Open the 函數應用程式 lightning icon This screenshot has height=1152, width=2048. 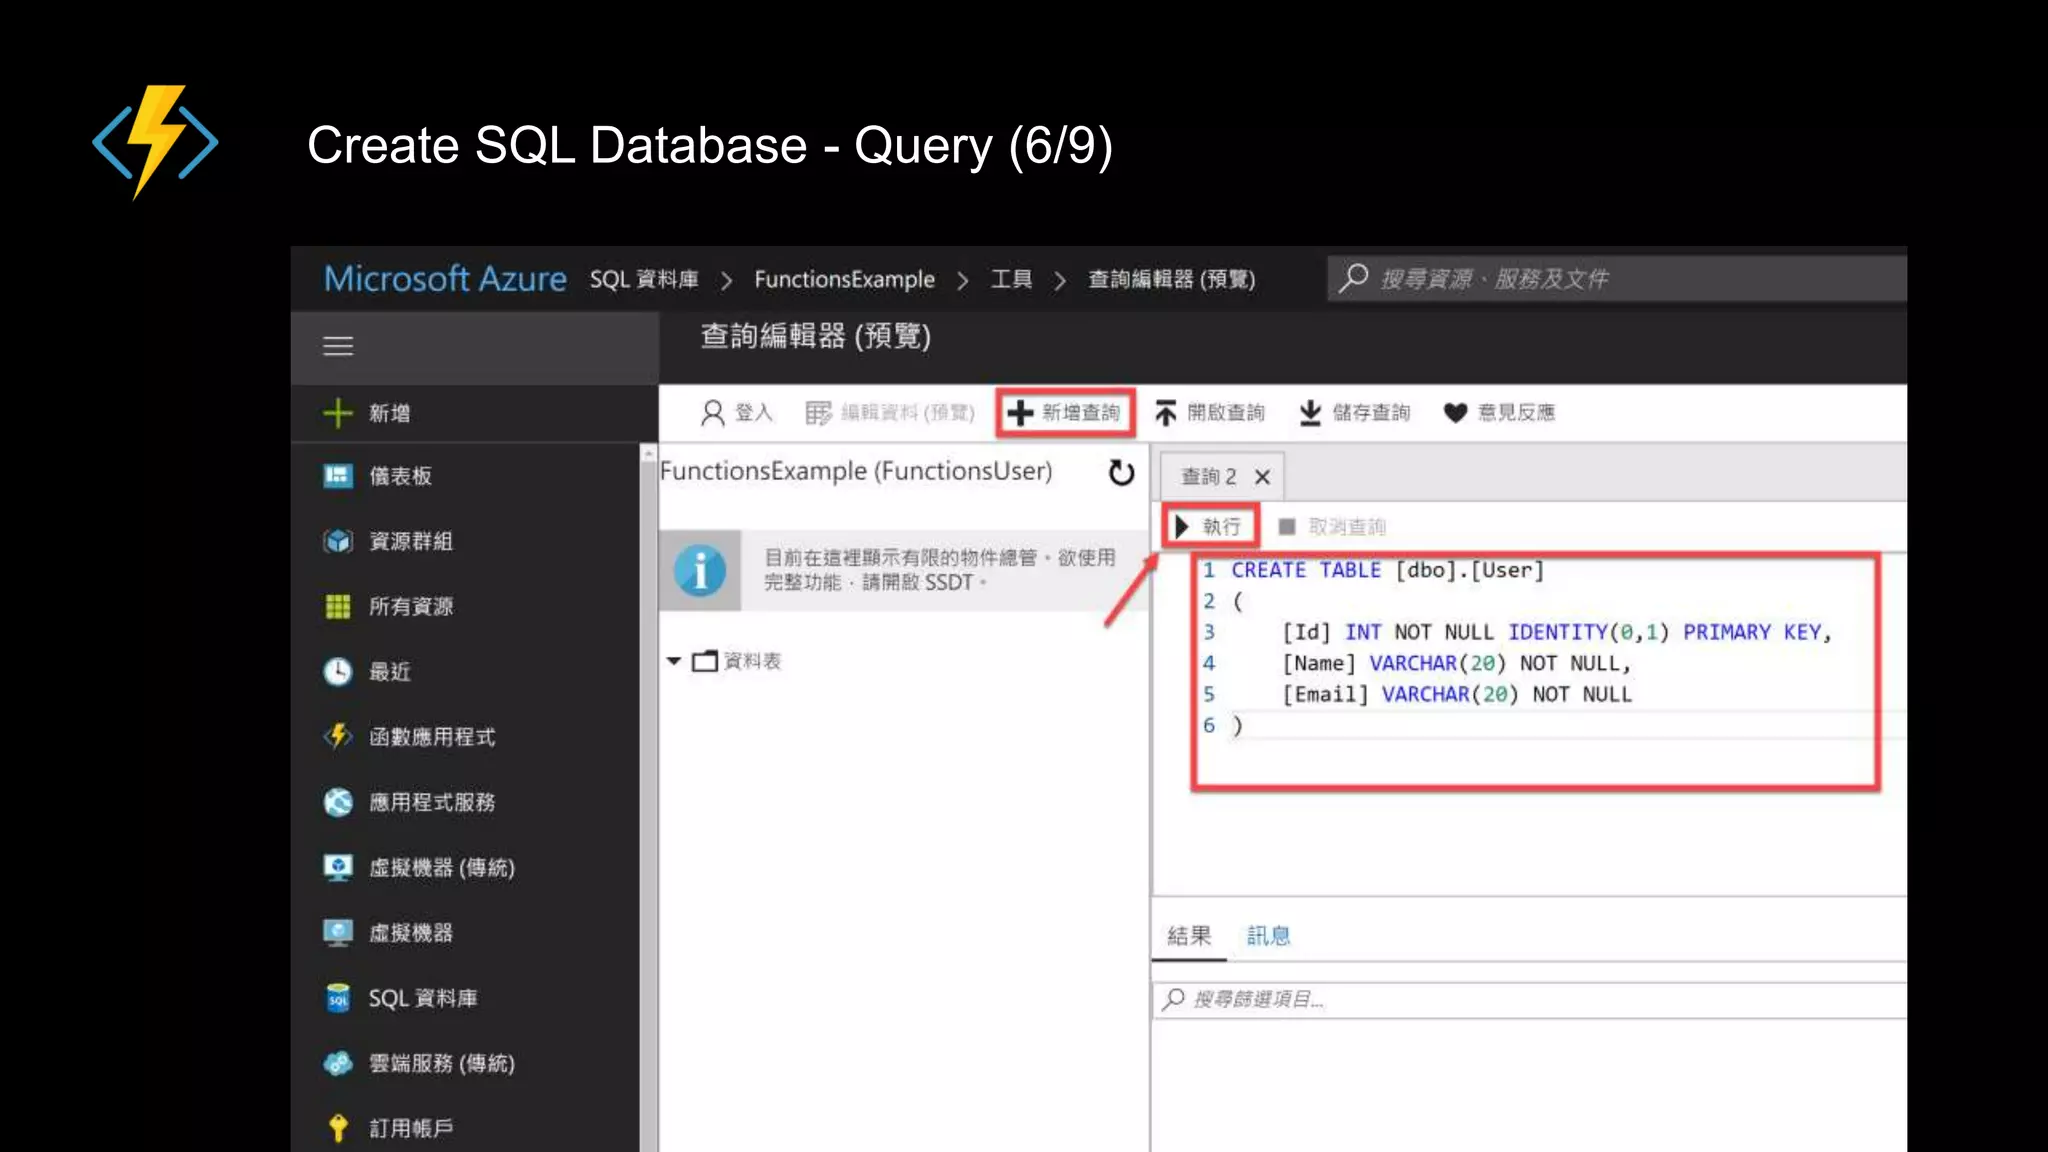(338, 736)
